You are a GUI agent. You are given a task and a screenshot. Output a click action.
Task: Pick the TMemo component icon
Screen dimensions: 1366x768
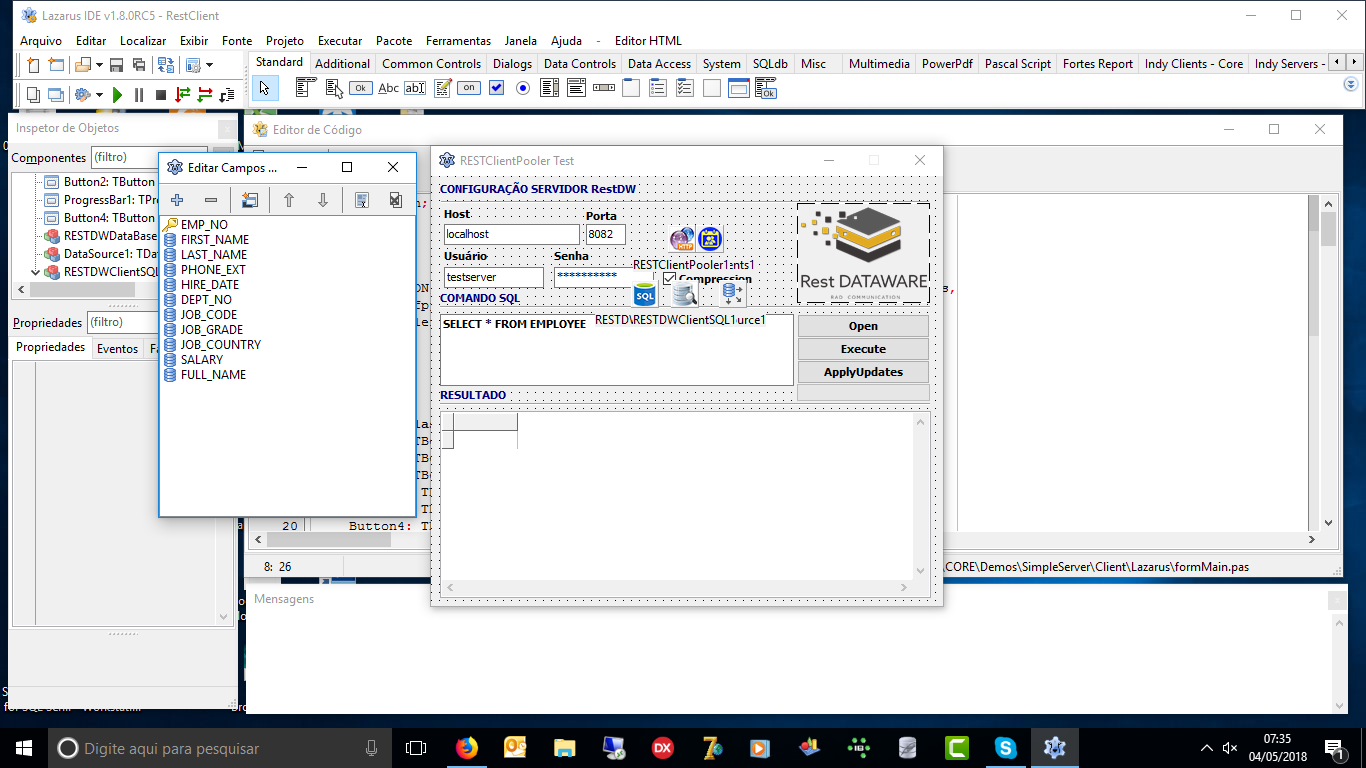(441, 88)
